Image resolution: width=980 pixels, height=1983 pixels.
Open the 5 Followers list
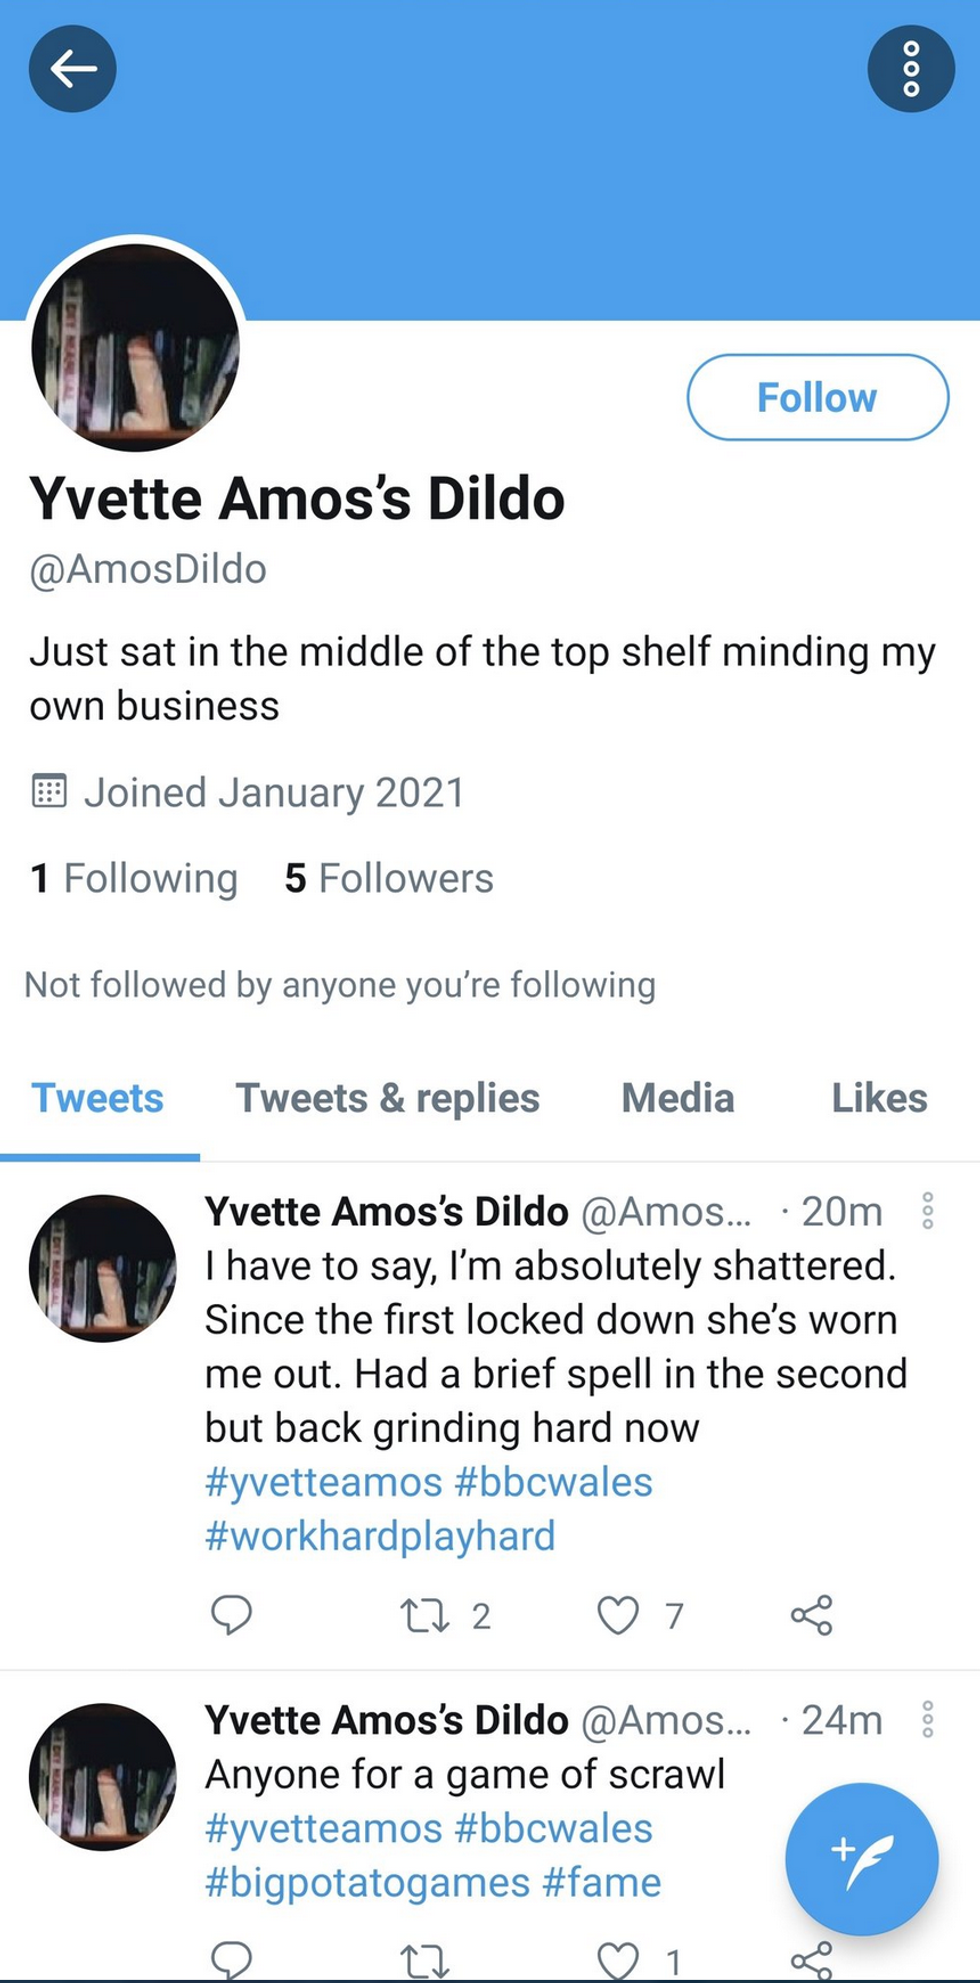tap(389, 879)
